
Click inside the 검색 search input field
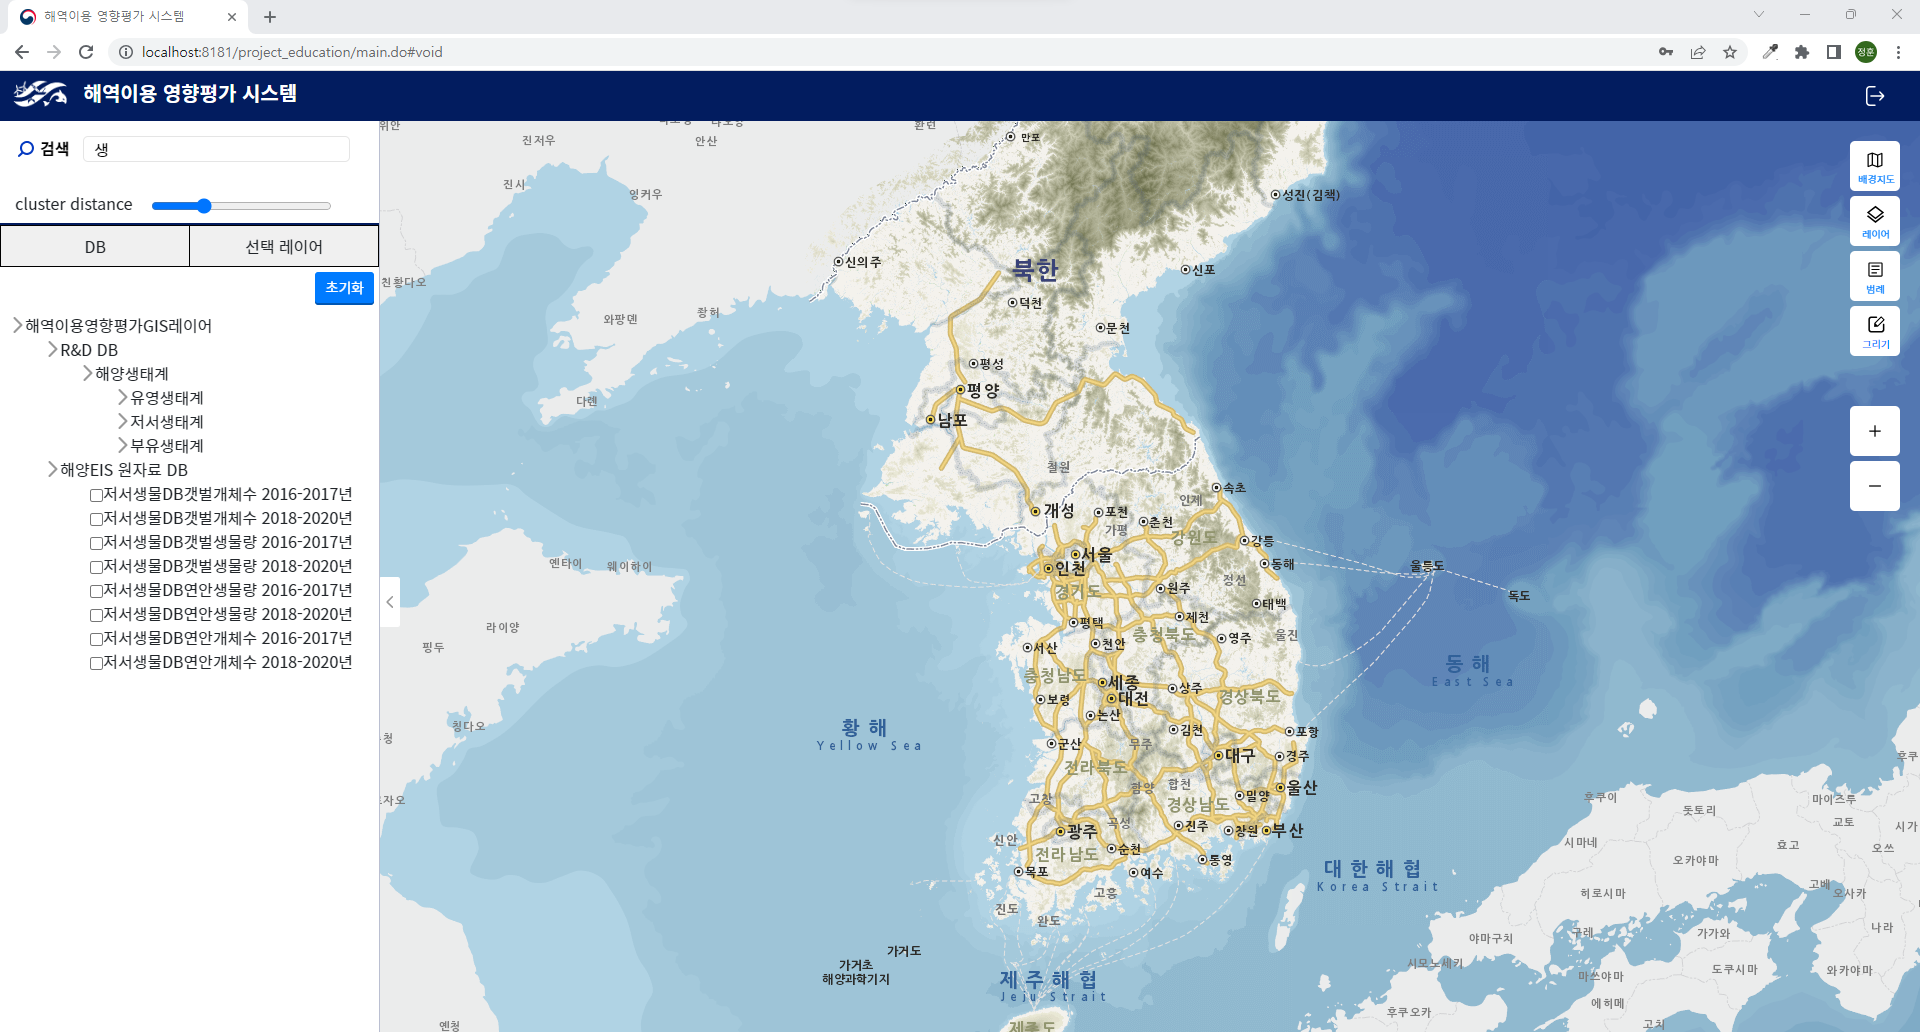click(216, 148)
